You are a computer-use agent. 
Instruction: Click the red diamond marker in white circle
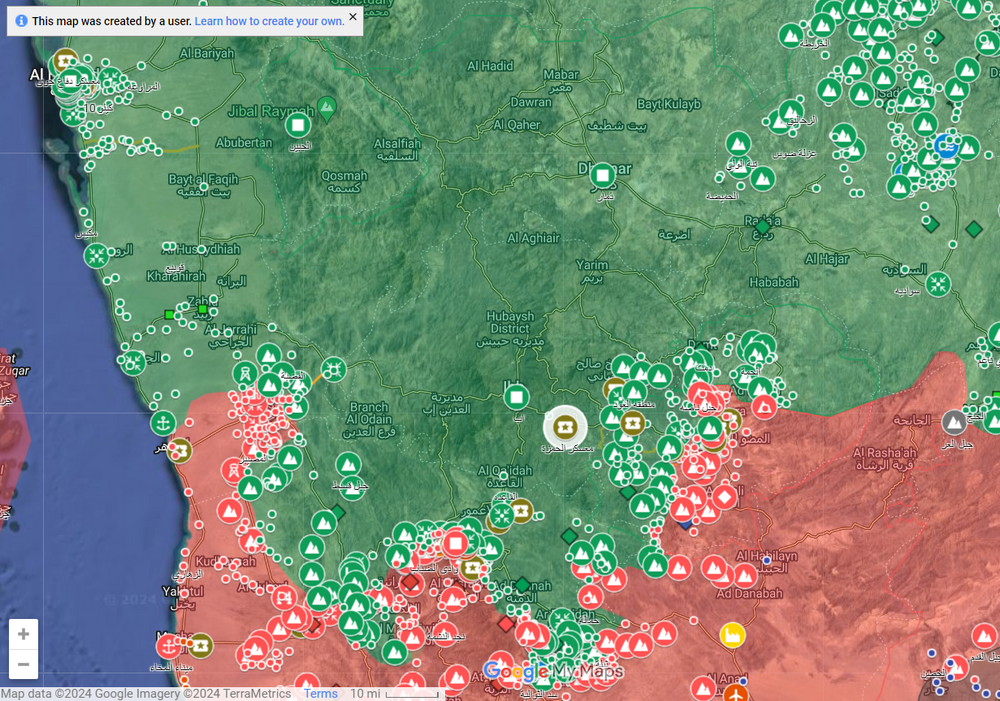[x=725, y=496]
